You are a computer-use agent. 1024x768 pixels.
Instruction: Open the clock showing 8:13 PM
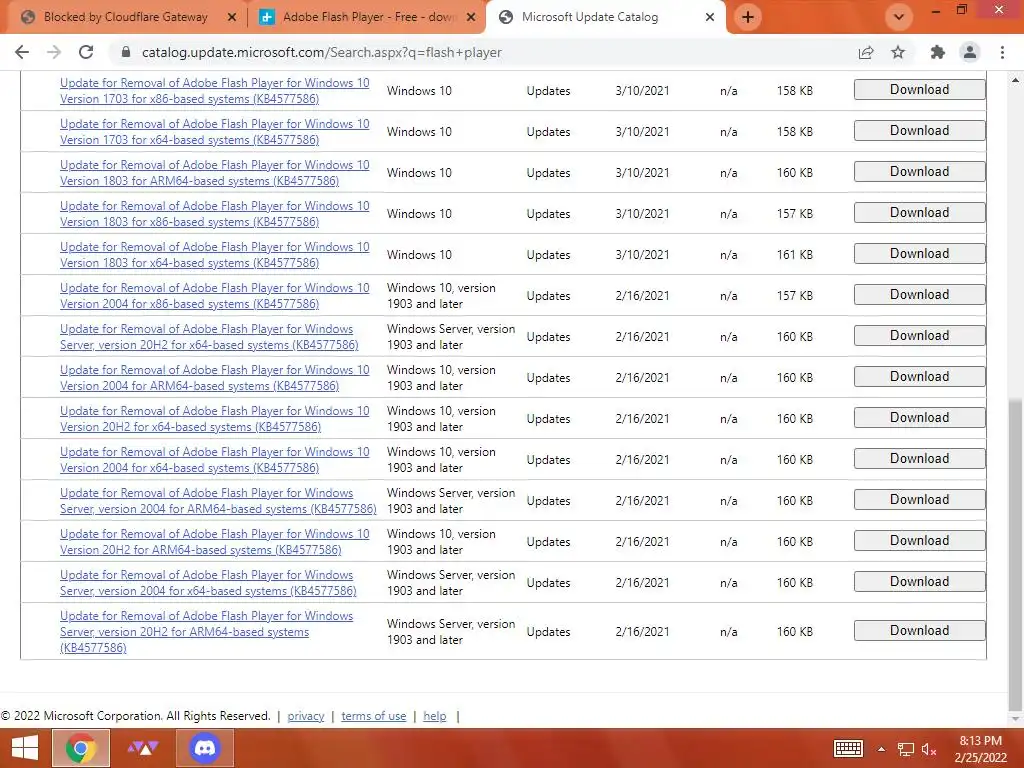click(x=980, y=749)
